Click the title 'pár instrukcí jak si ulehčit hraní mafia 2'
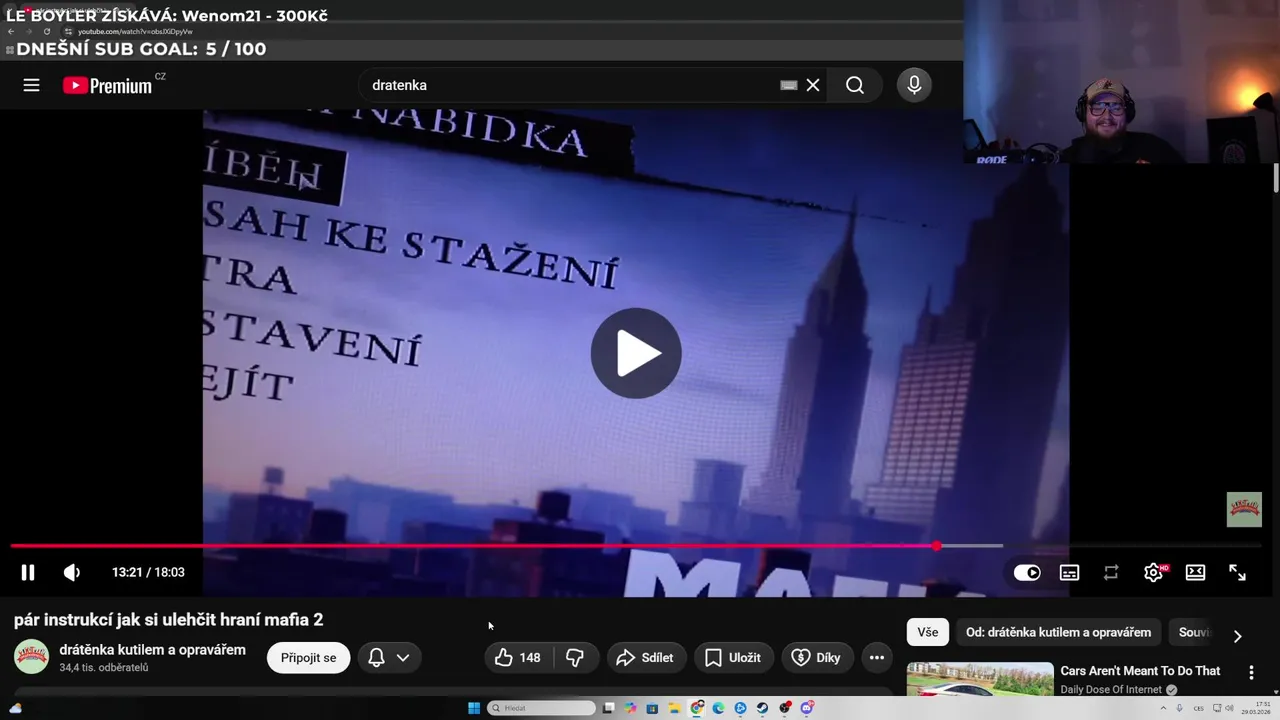Viewport: 1280px width, 720px height. coord(168,620)
